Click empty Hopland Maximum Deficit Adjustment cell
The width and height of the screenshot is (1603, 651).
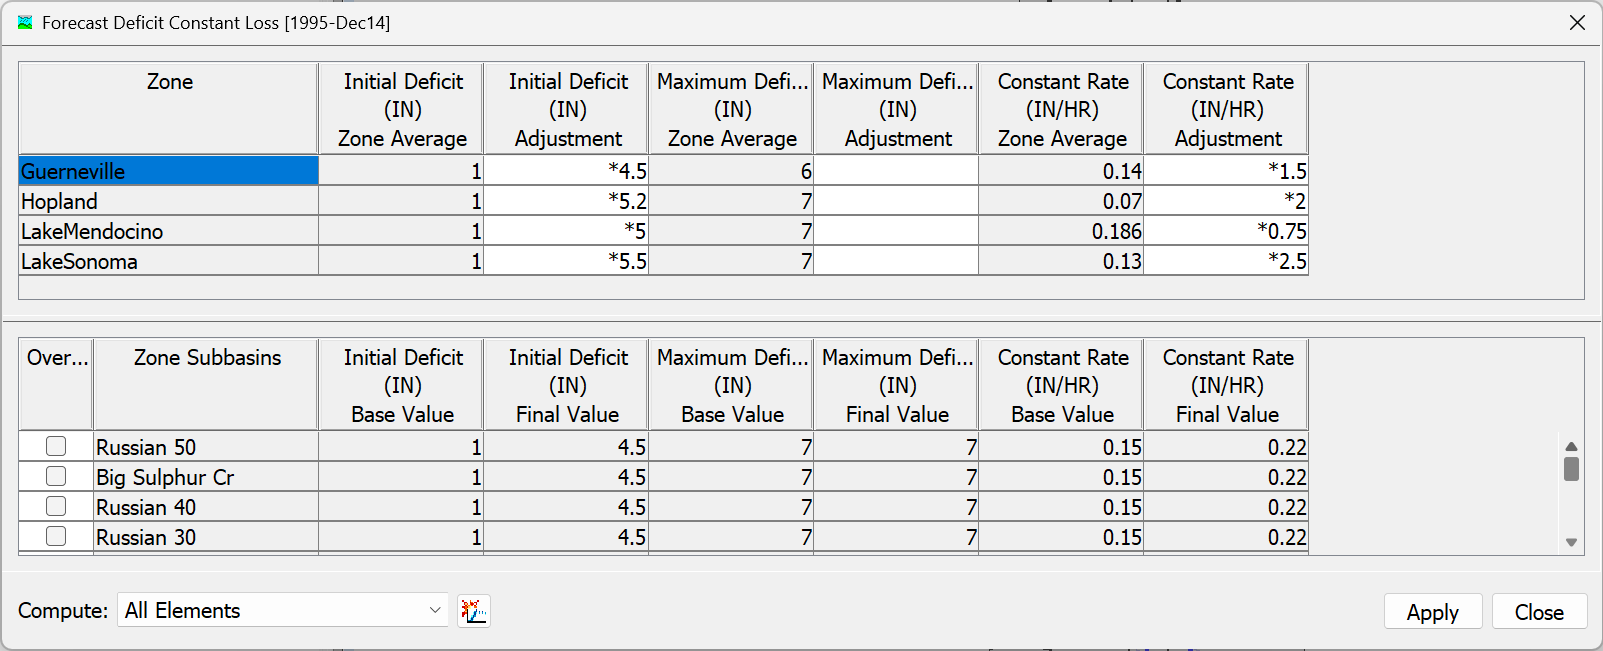coord(896,201)
